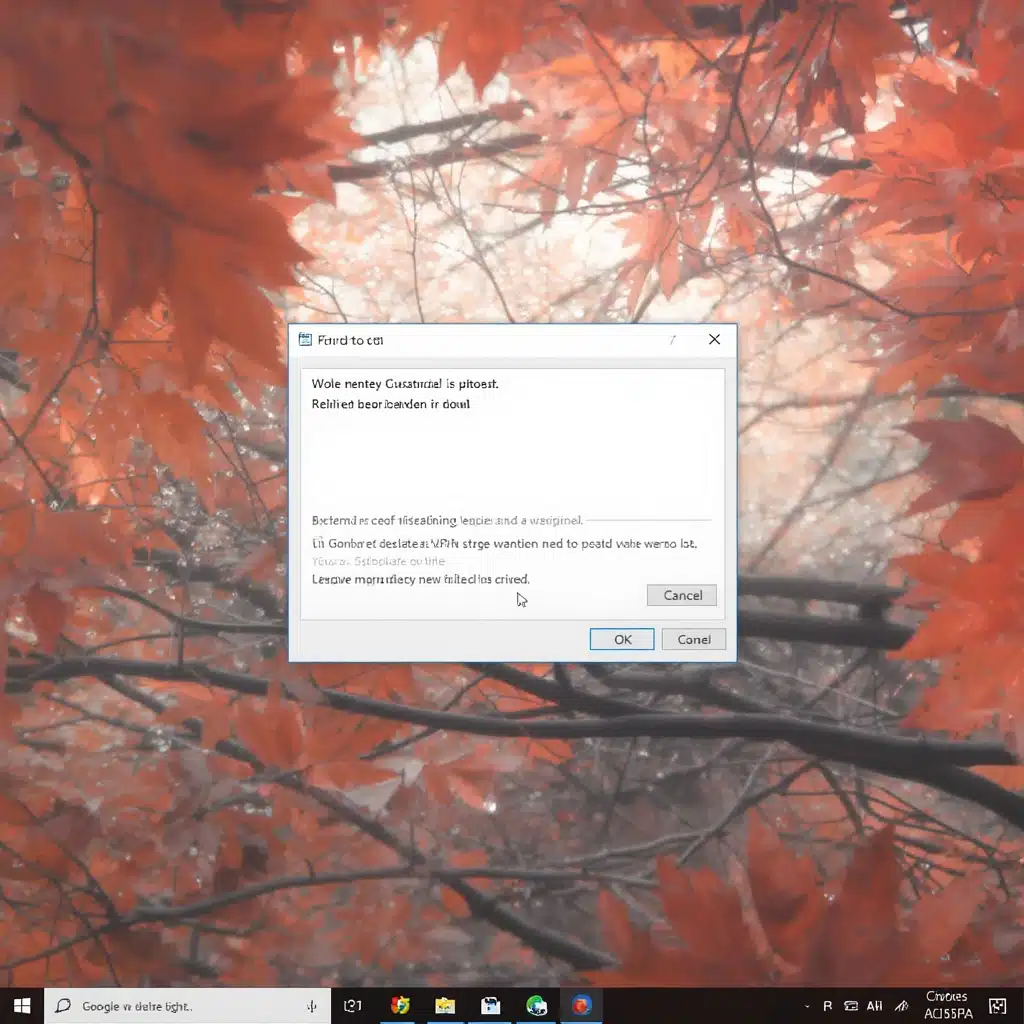
Task: Click the Cancel button in the dialog
Action: (x=681, y=595)
